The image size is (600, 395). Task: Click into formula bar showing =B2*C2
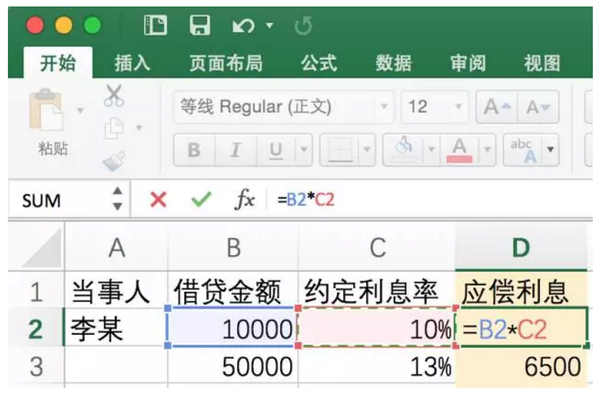[429, 200]
